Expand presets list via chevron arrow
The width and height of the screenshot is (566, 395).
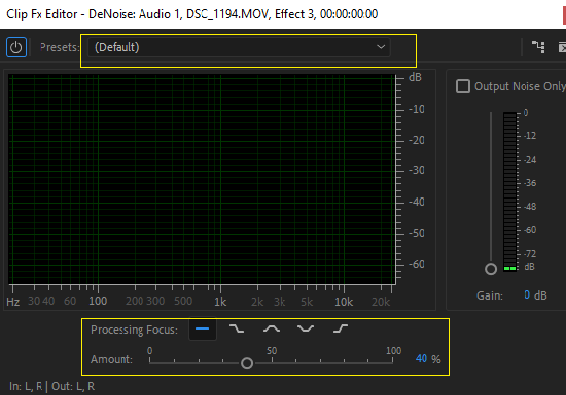point(381,47)
